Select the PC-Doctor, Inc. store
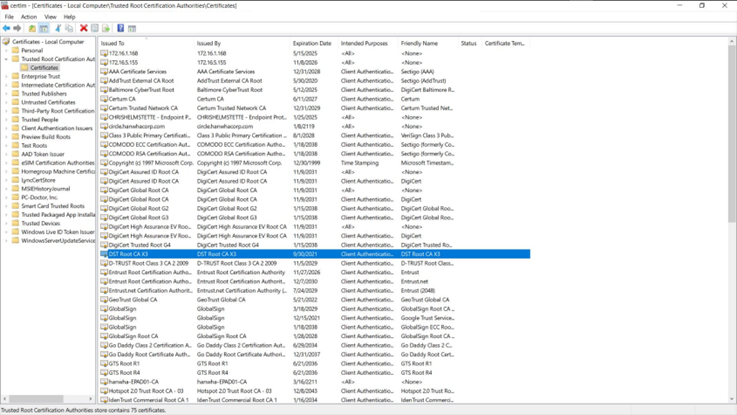Screen dimensions: 737x415 (x=39, y=197)
